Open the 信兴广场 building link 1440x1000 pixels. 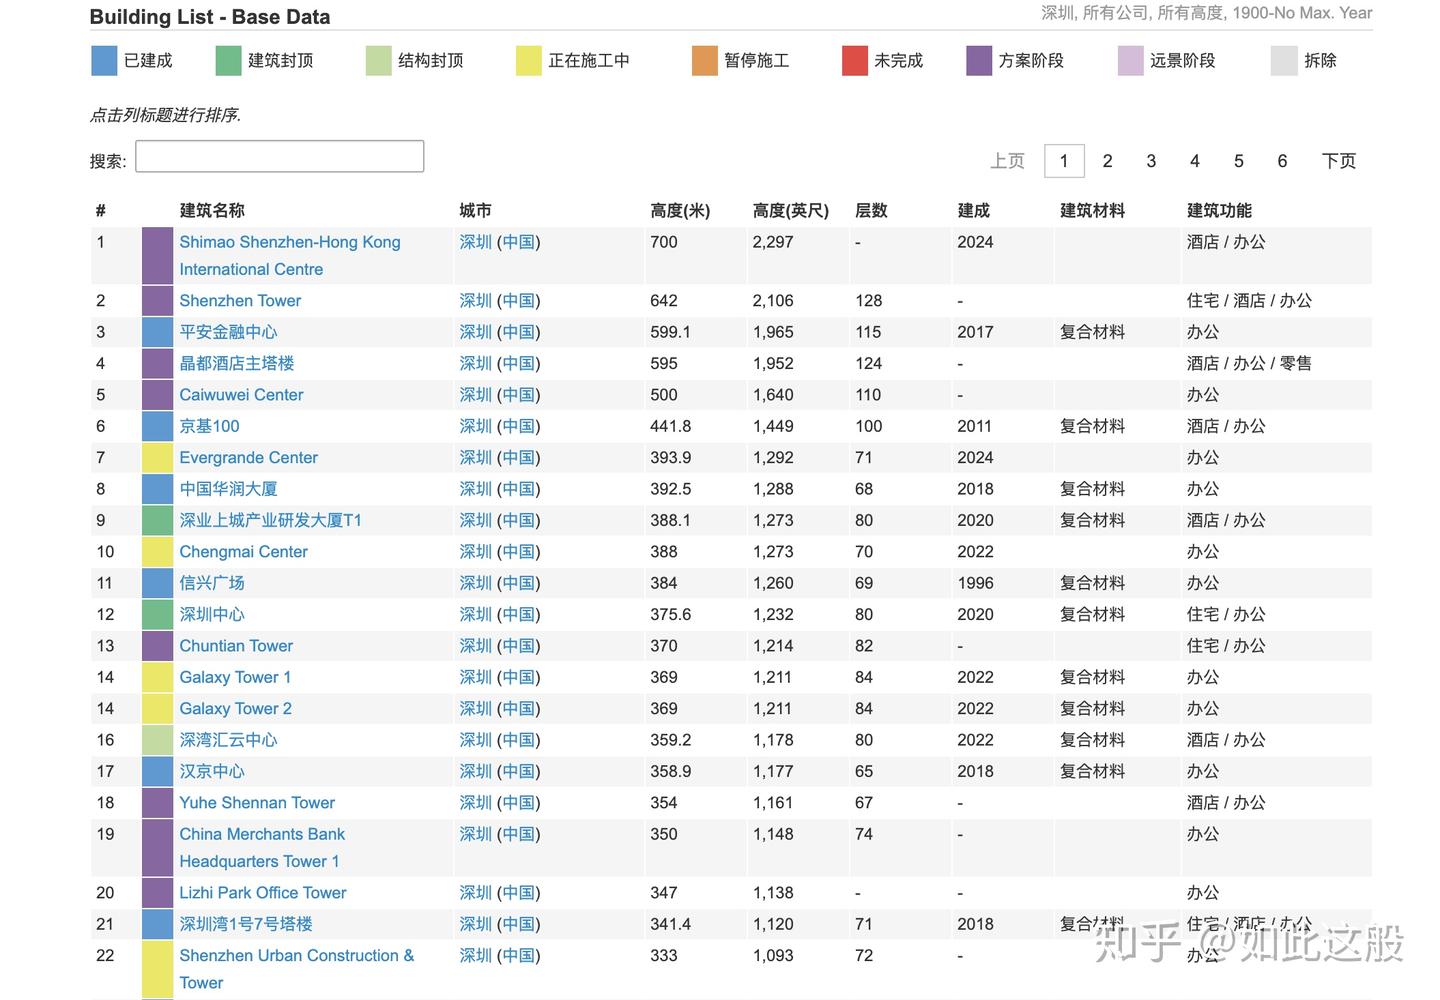(x=212, y=583)
